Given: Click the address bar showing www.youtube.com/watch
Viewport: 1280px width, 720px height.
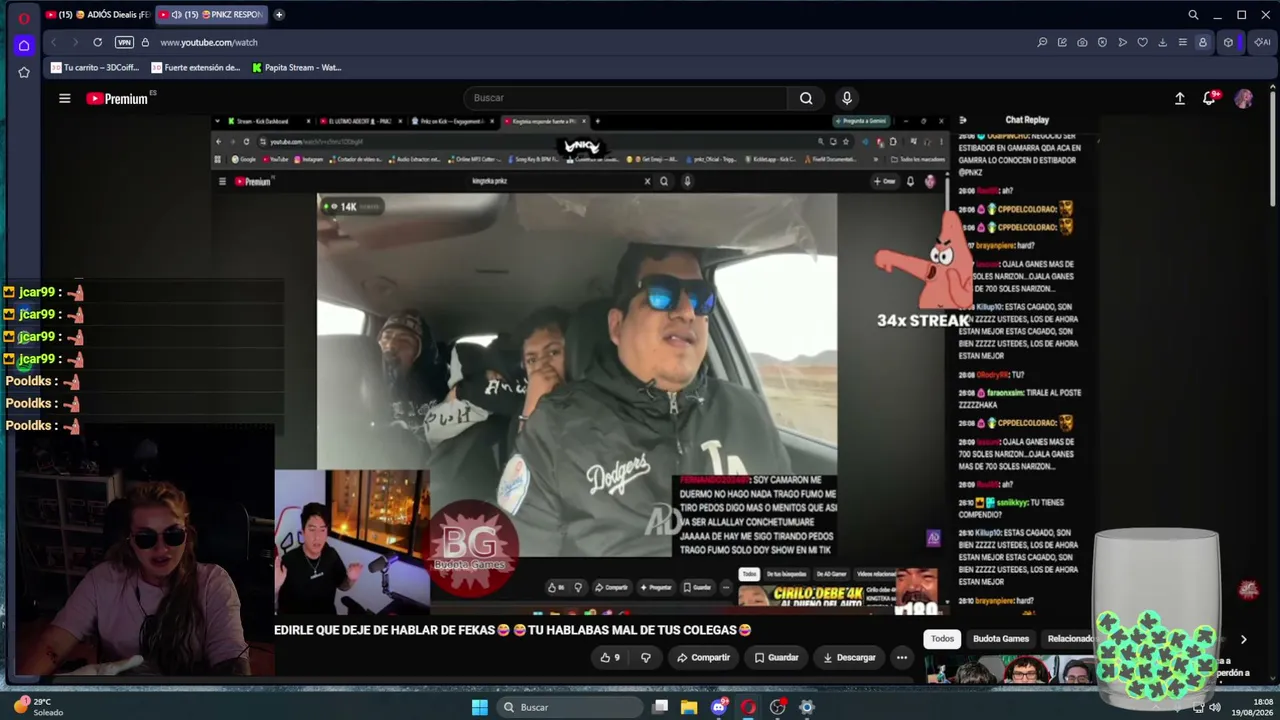Looking at the screenshot, I should pos(209,42).
